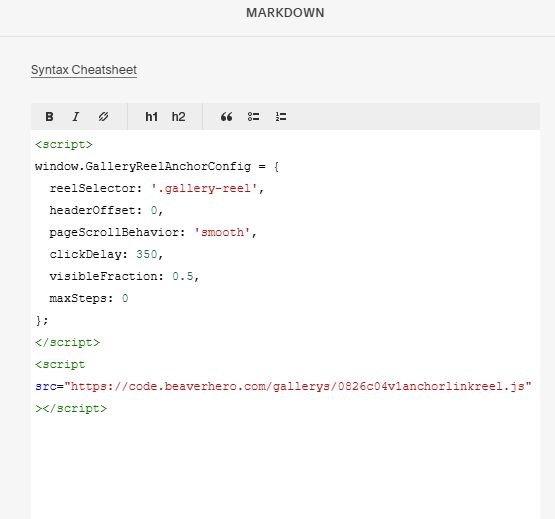
Task: Click the headerOffset value 0
Action: (x=154, y=210)
